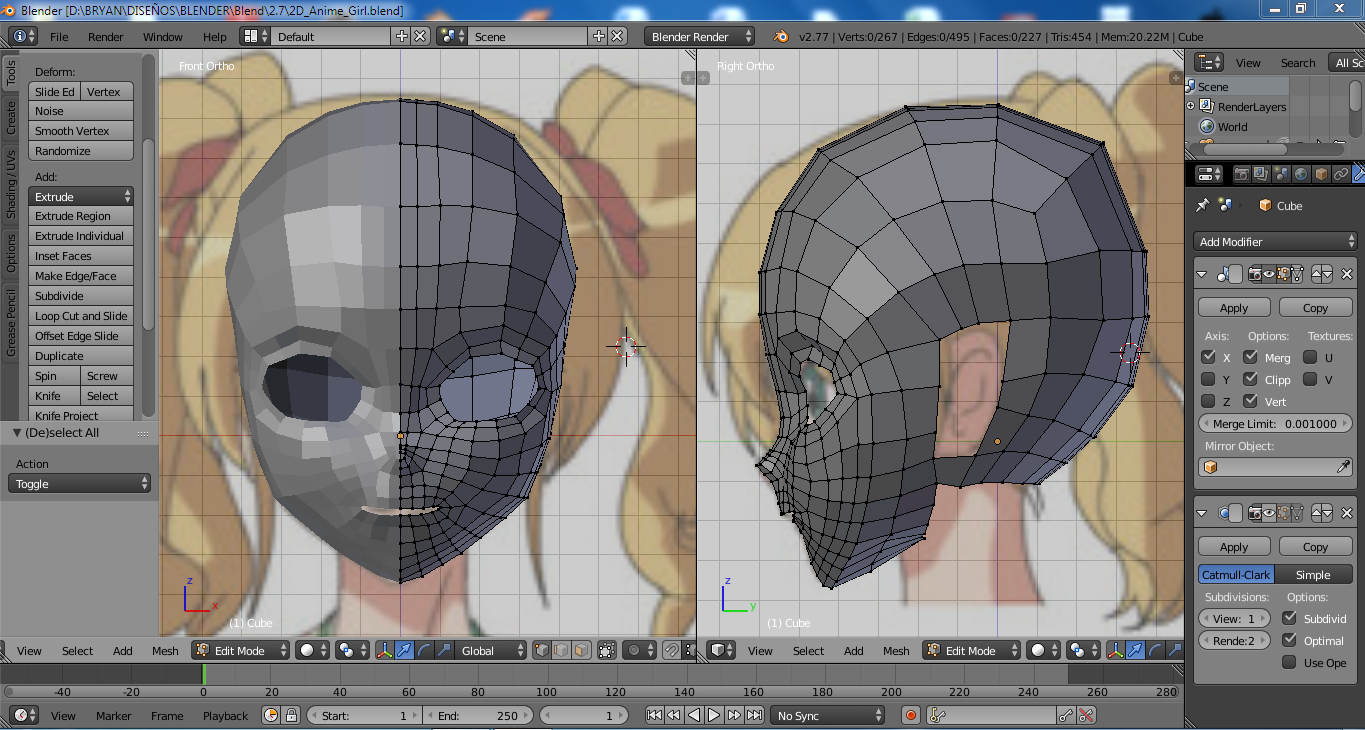The image size is (1365, 730).
Task: Apply the Mirror modifier
Action: [x=1234, y=308]
